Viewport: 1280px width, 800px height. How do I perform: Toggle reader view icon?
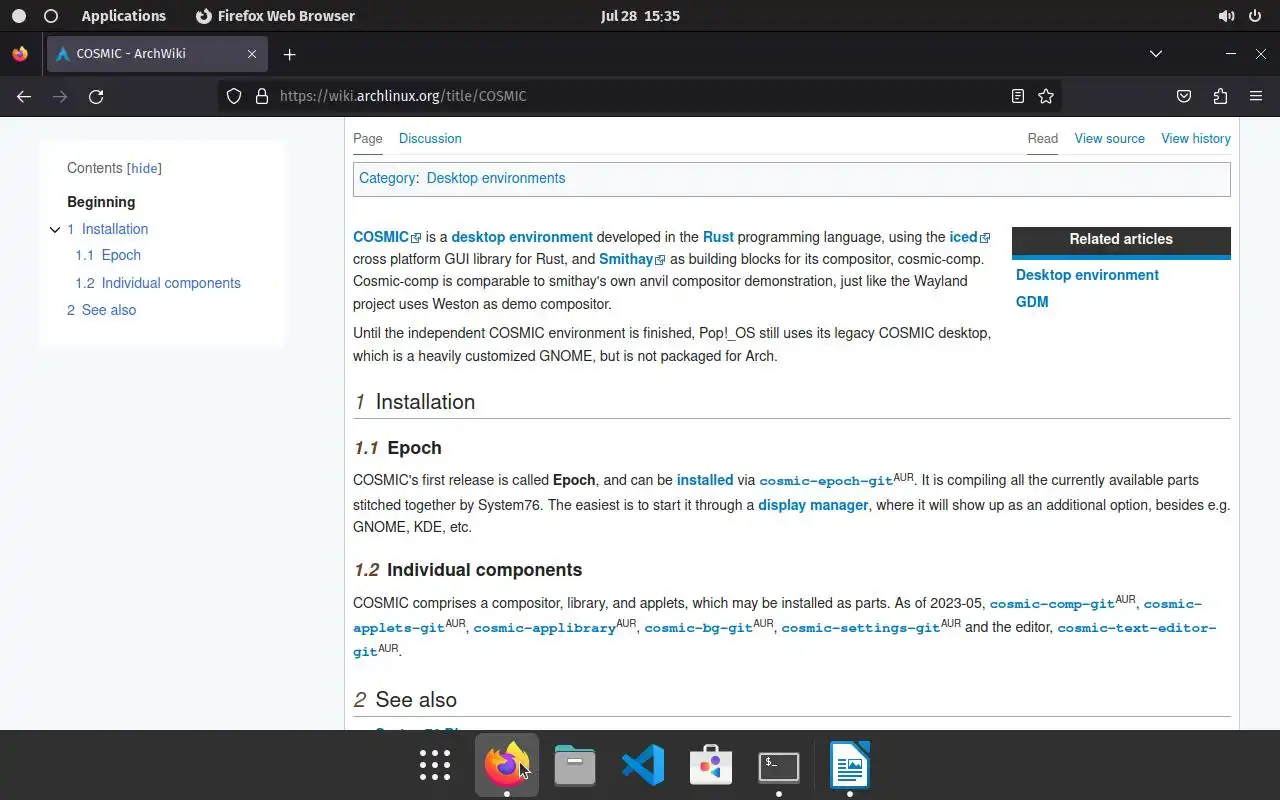[x=1017, y=96]
